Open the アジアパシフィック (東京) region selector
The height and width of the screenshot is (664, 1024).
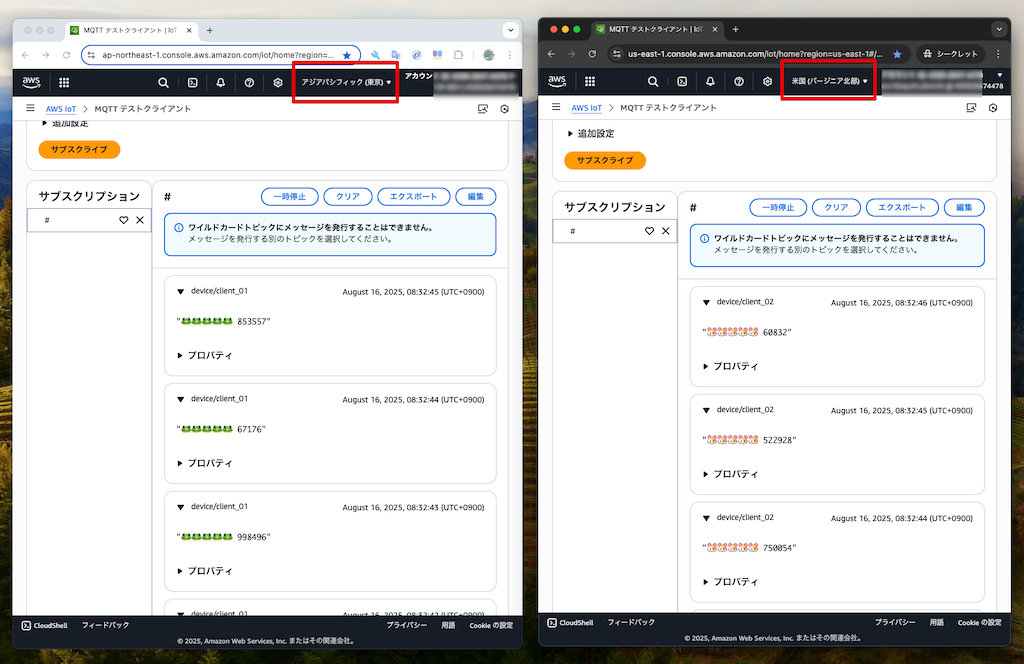pos(345,82)
